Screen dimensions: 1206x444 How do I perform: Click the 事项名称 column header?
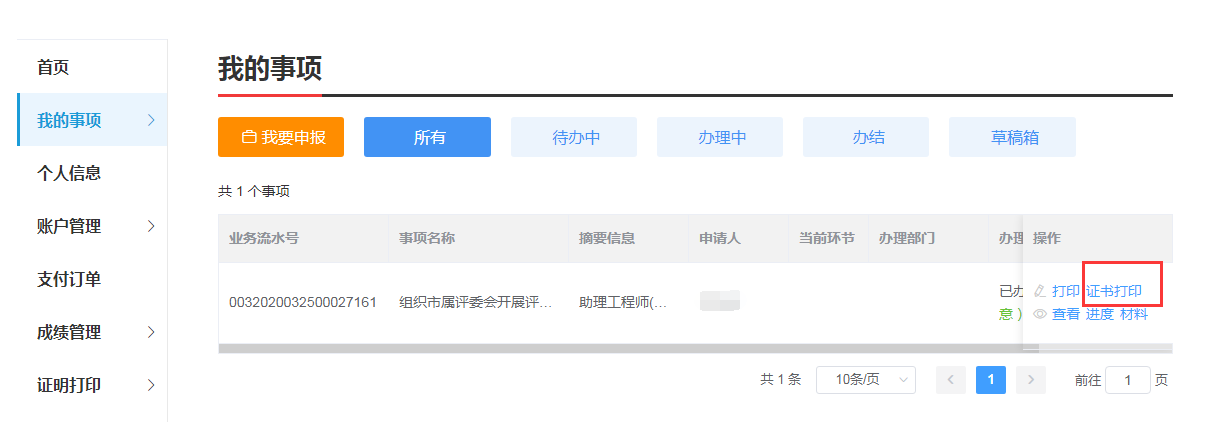427,239
